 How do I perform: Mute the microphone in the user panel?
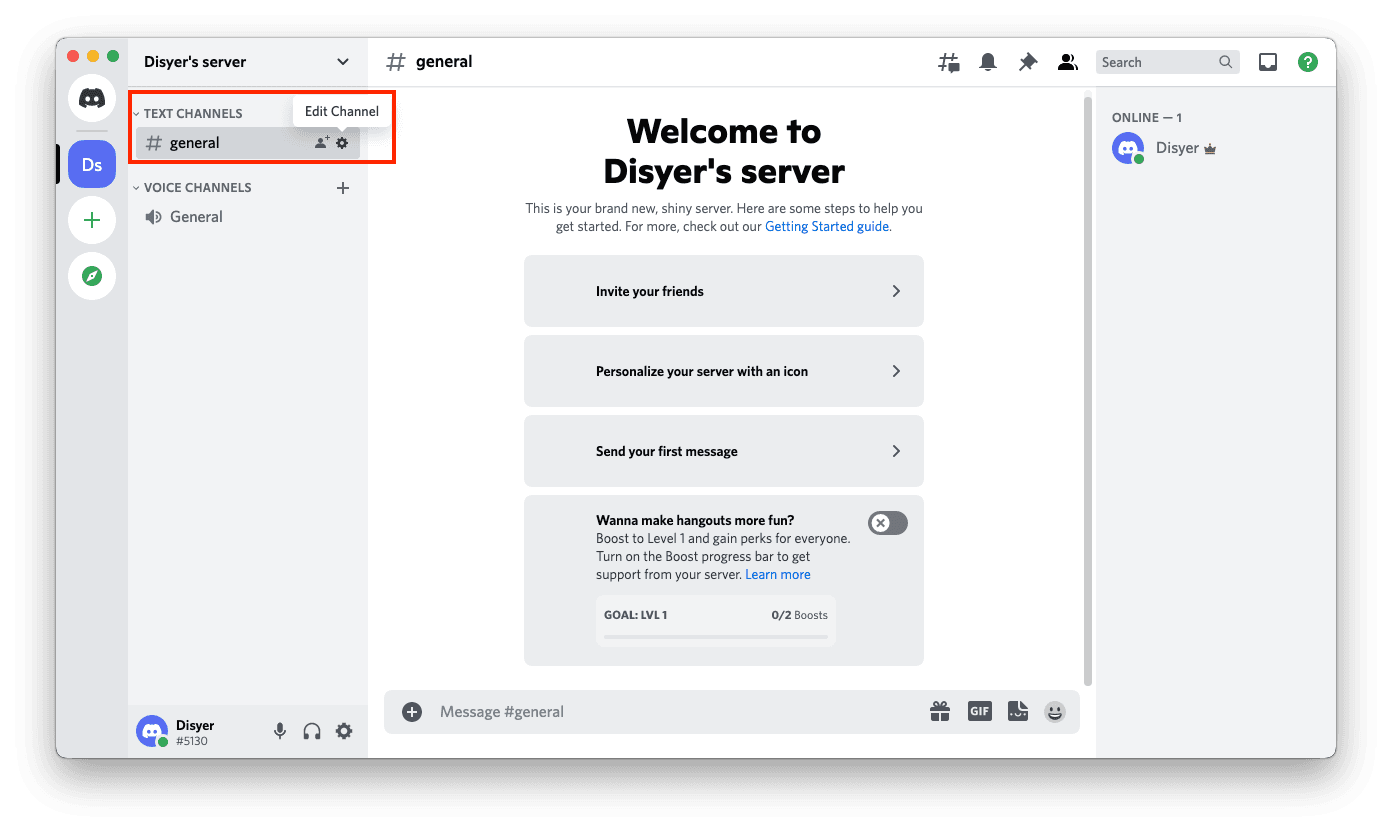[280, 731]
